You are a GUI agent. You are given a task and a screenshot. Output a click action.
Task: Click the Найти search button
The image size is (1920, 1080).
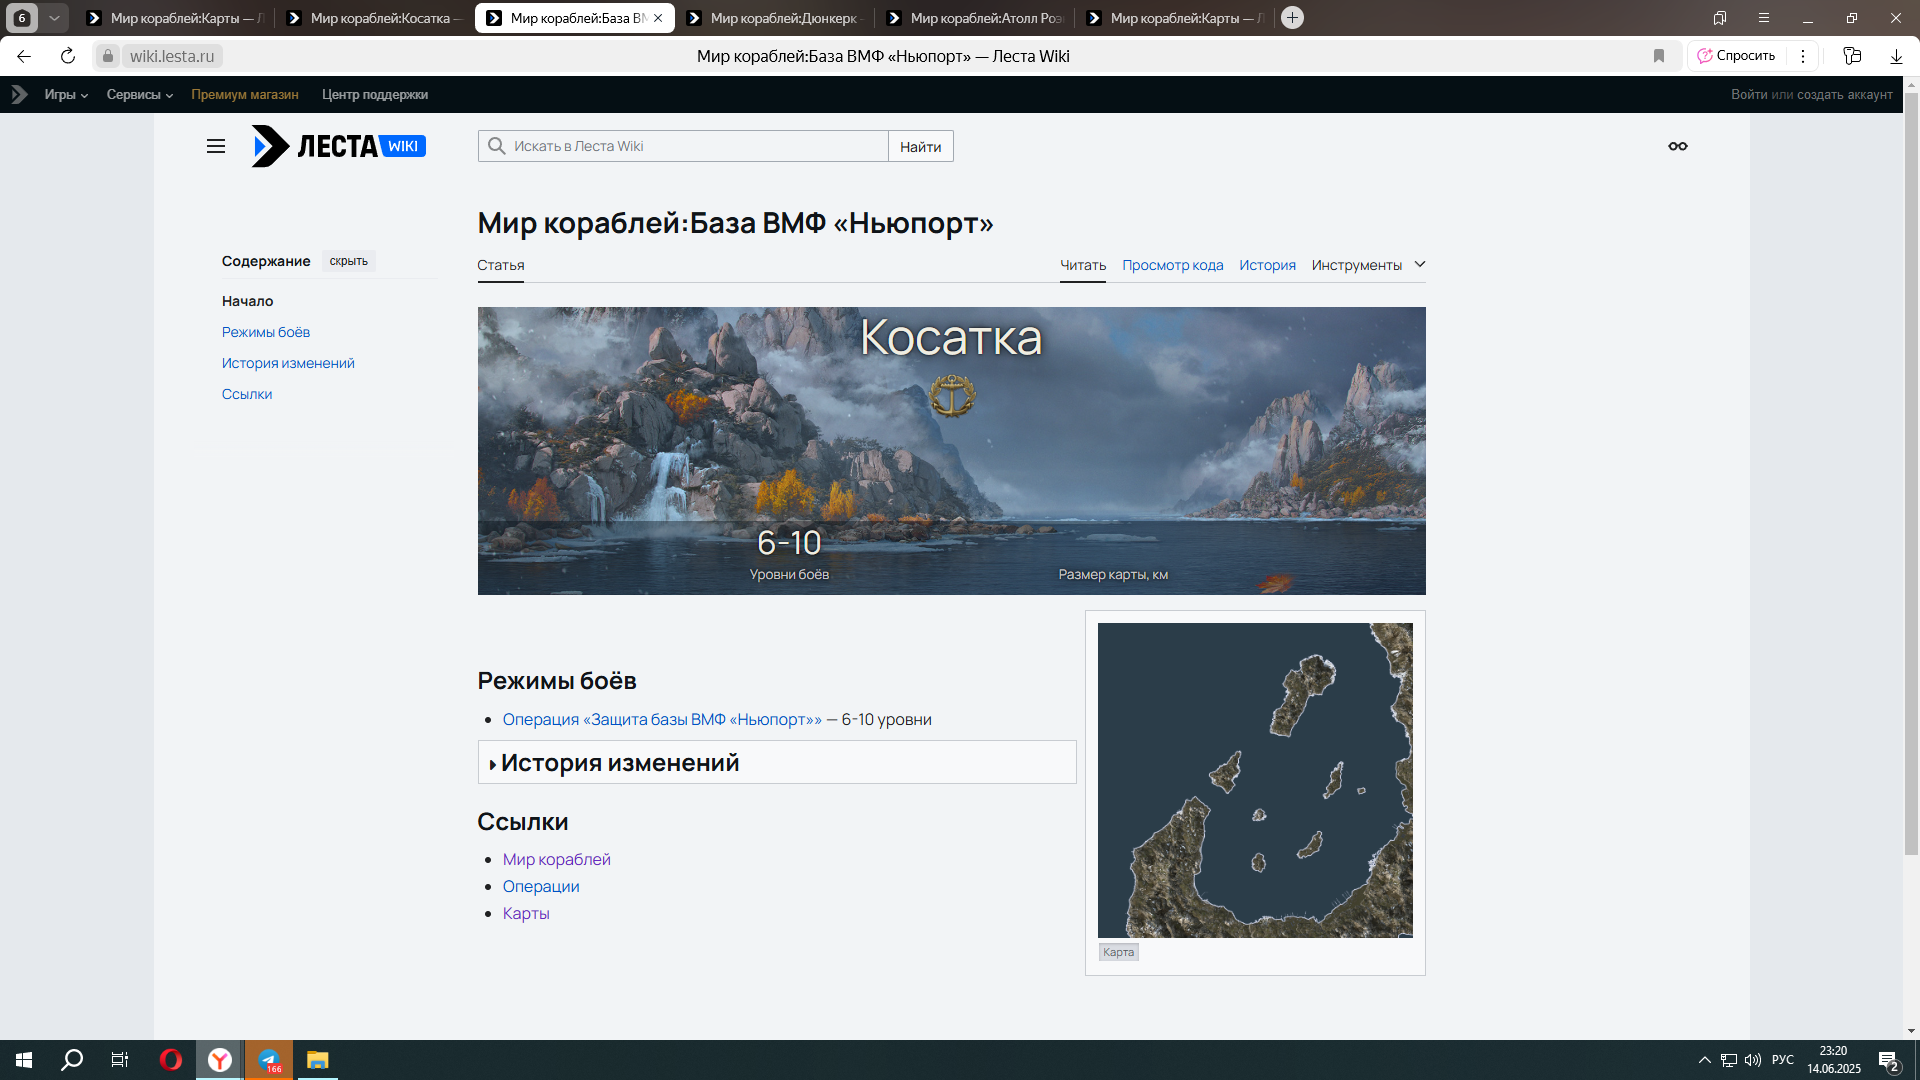click(x=920, y=146)
